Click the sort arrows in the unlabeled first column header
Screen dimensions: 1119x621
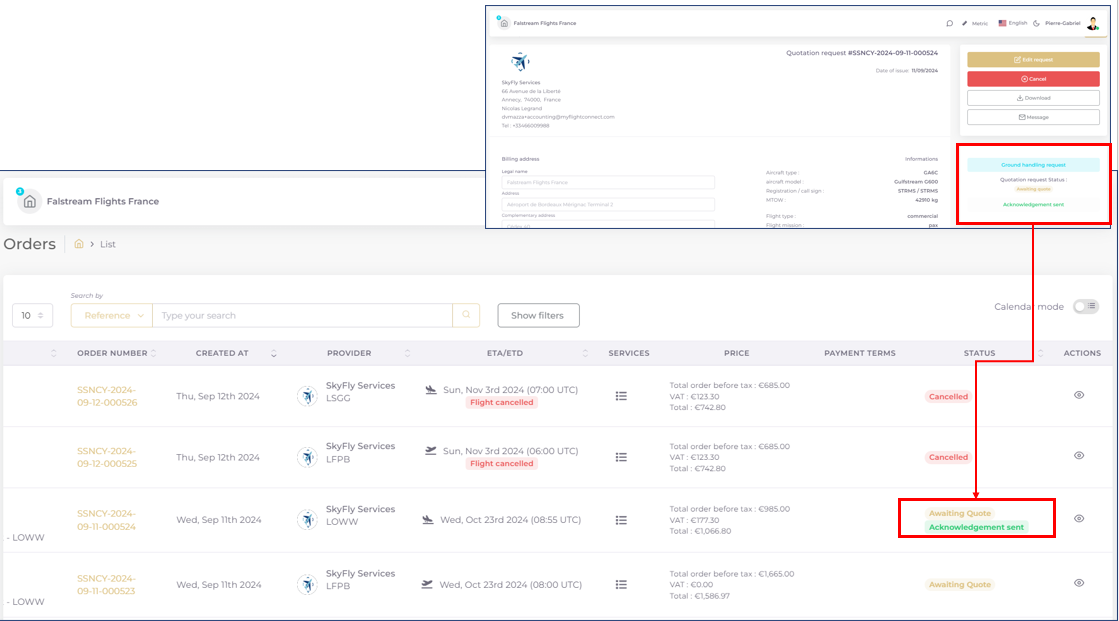[x=54, y=353]
